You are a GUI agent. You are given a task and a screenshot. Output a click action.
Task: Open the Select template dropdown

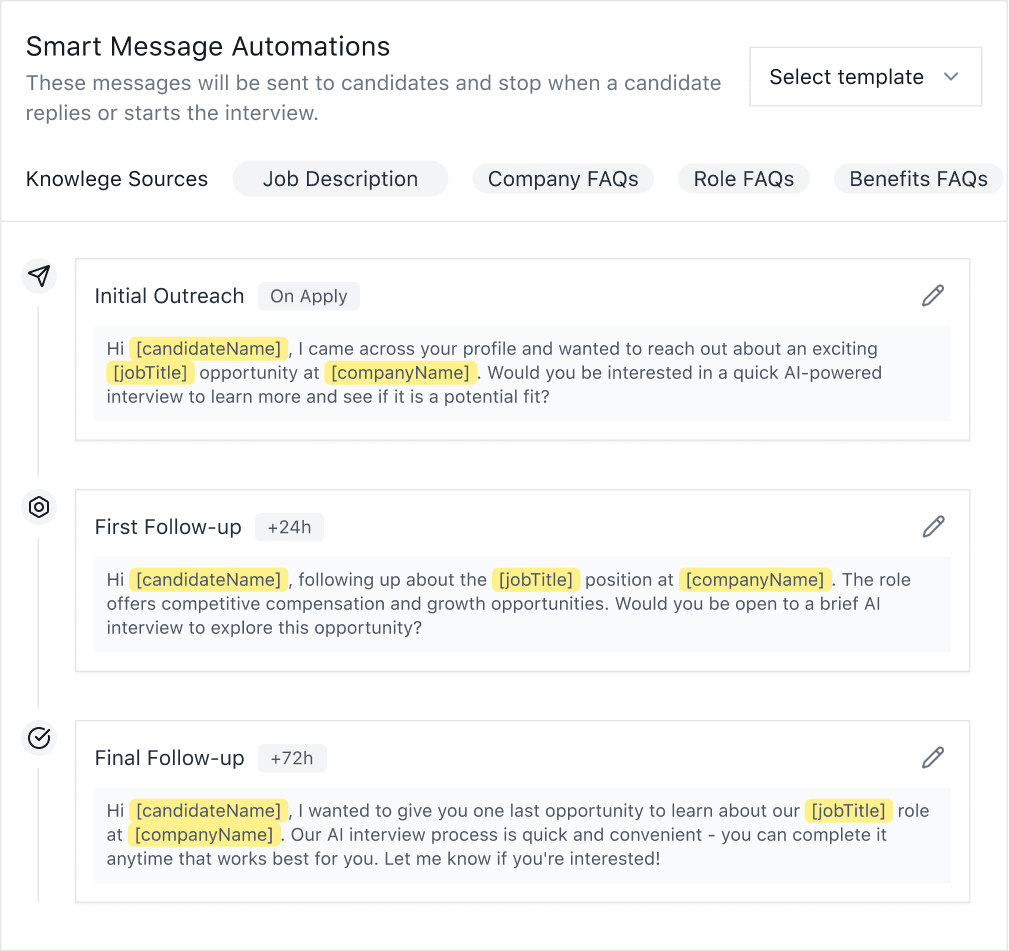coord(864,76)
